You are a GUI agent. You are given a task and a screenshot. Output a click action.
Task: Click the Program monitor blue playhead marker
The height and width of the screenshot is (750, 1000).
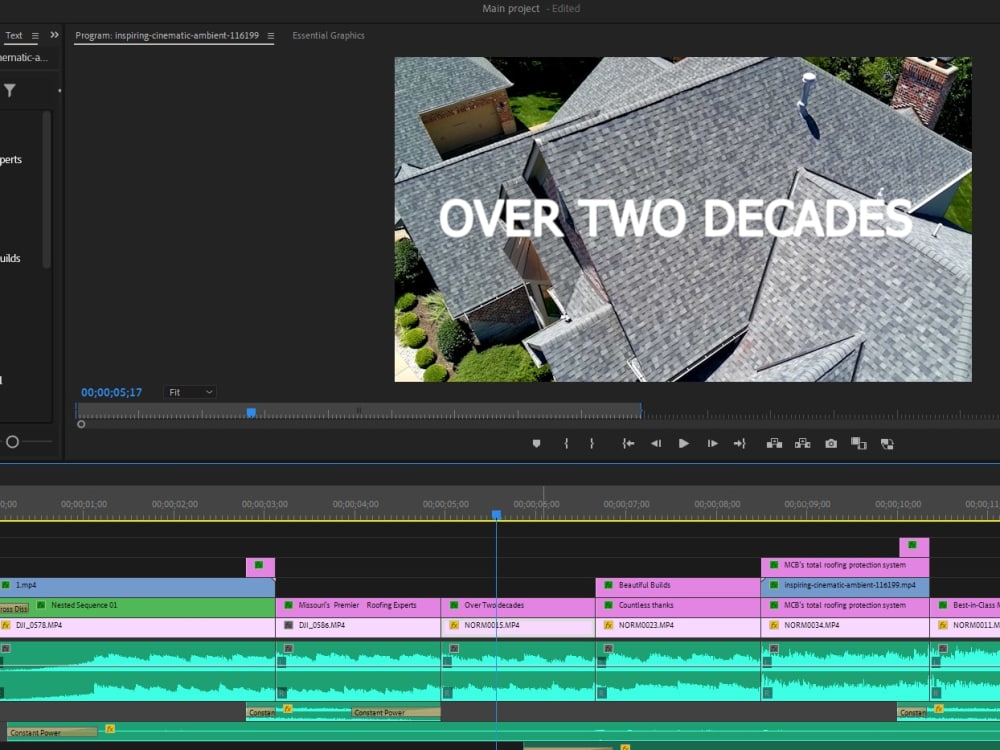point(251,413)
